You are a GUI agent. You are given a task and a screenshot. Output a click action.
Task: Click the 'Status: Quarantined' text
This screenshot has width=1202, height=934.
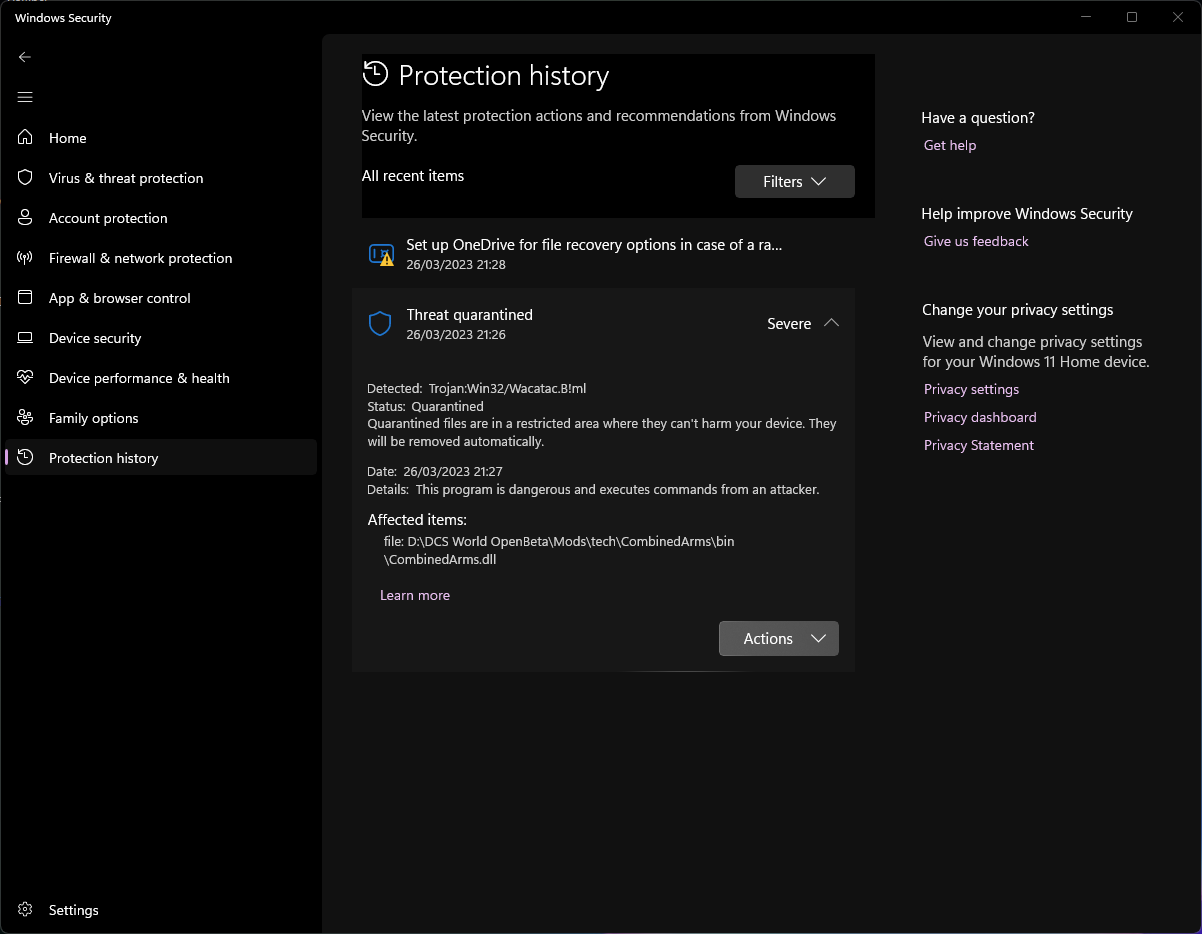click(425, 406)
